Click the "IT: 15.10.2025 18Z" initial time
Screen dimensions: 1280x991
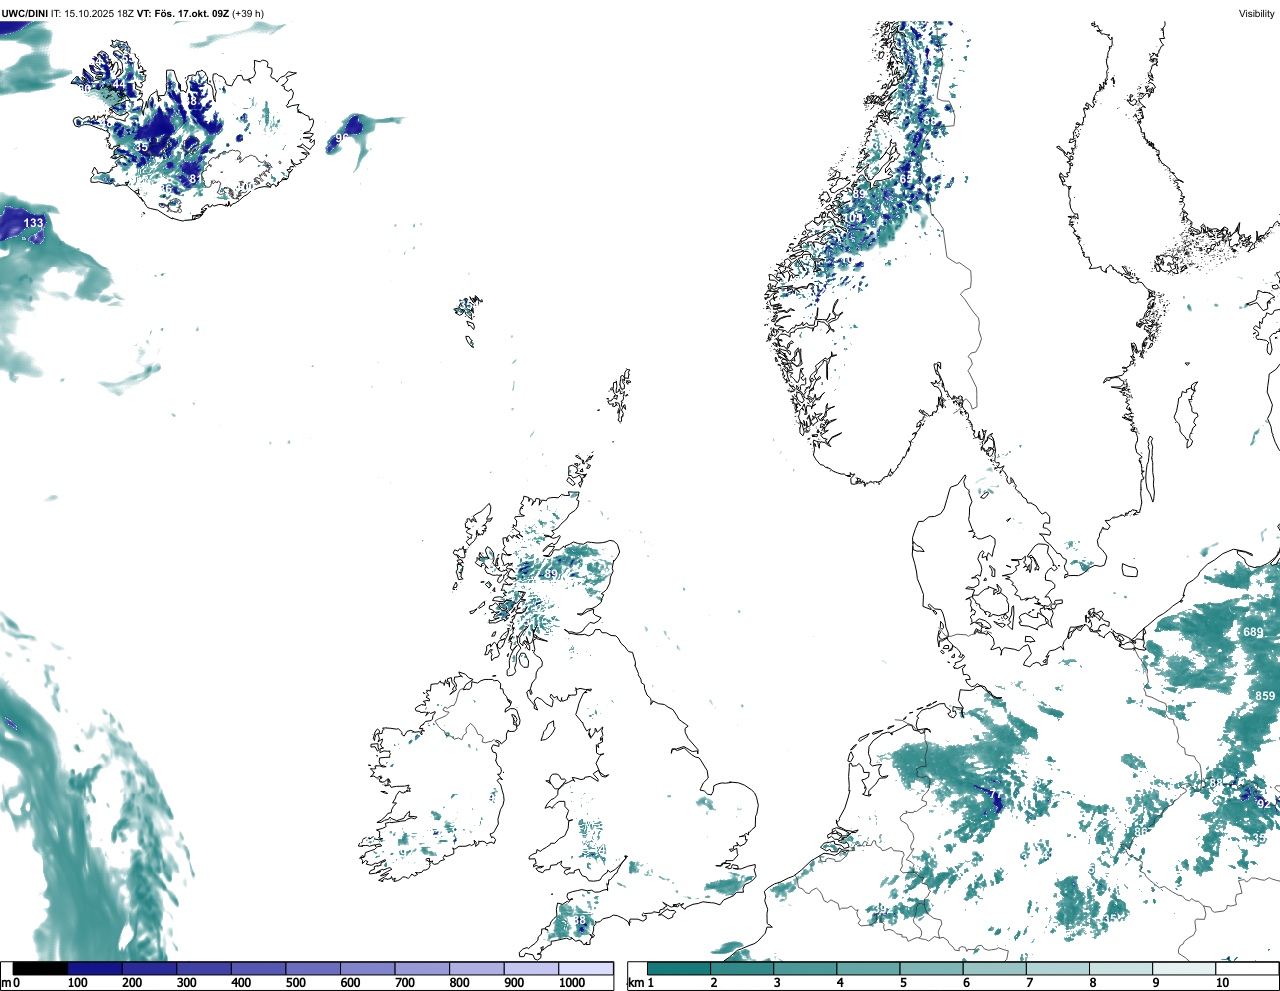(92, 13)
